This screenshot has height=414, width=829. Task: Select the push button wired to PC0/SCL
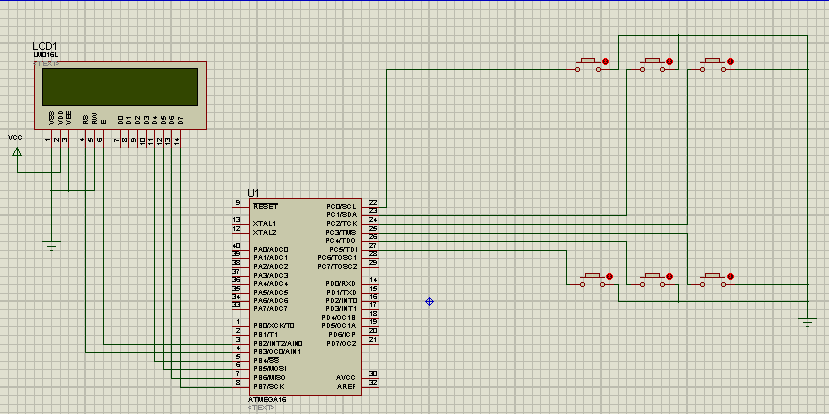coord(589,65)
